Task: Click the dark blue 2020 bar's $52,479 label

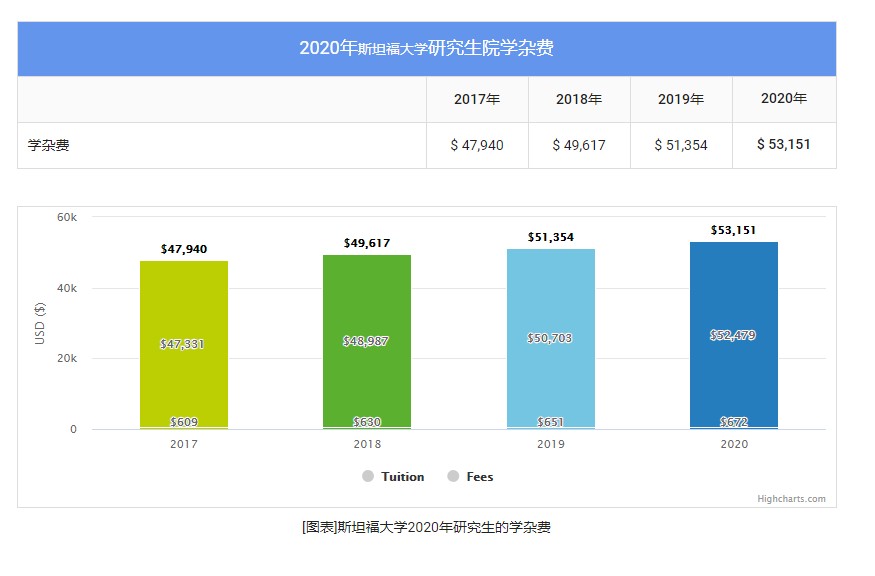Action: (733, 335)
